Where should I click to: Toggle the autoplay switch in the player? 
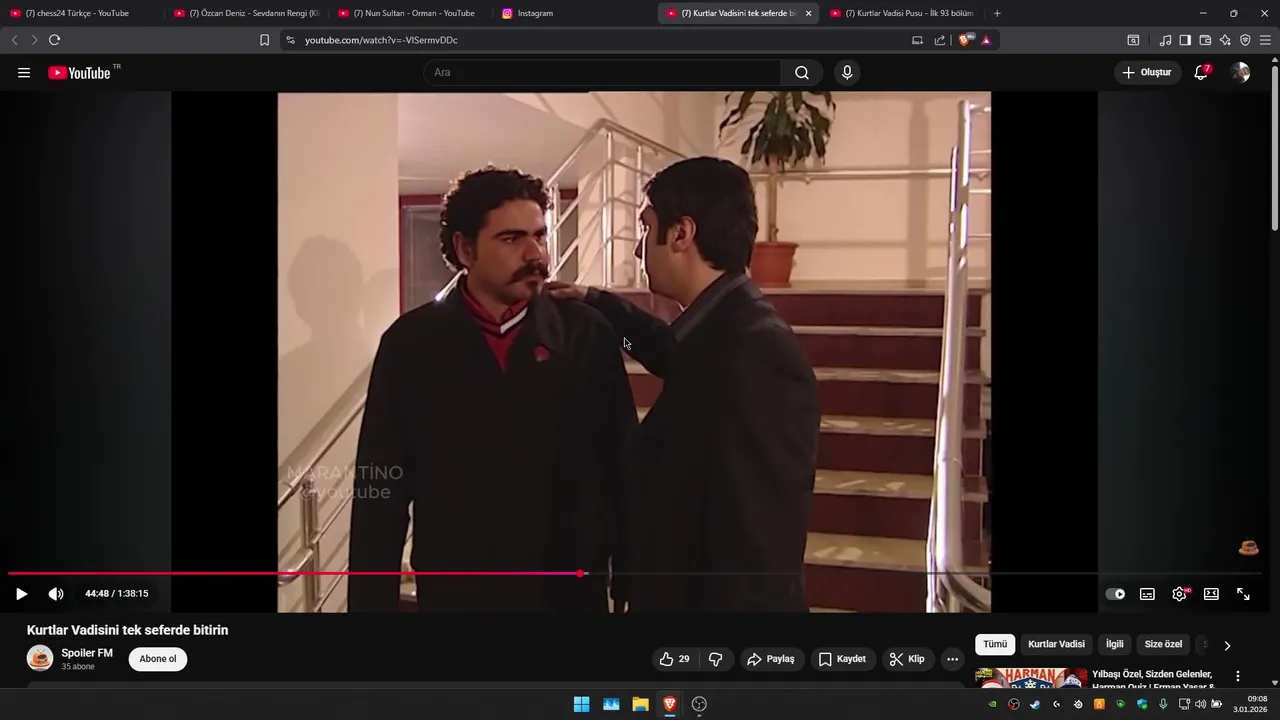coord(1115,594)
